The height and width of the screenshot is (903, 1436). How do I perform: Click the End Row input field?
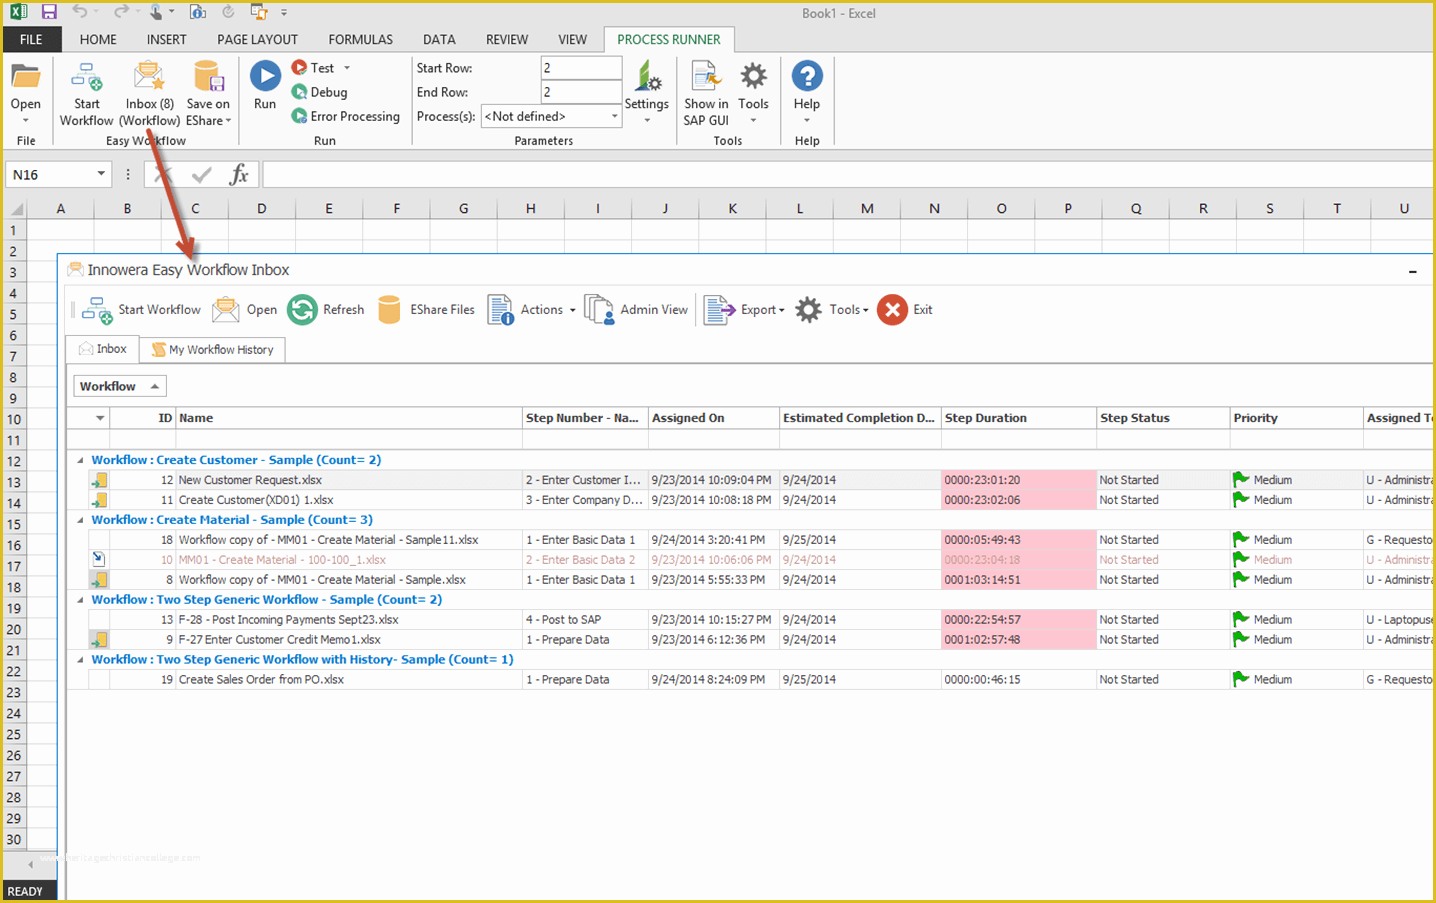pos(581,92)
